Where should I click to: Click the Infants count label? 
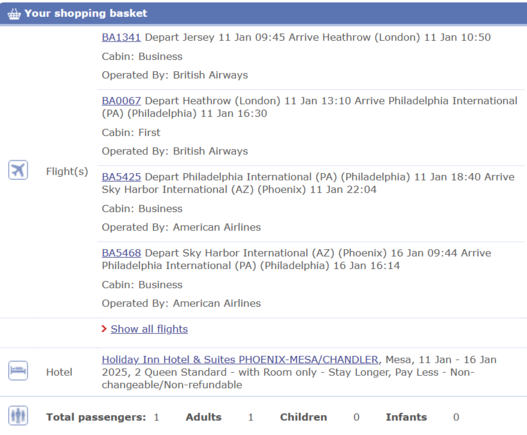click(406, 417)
